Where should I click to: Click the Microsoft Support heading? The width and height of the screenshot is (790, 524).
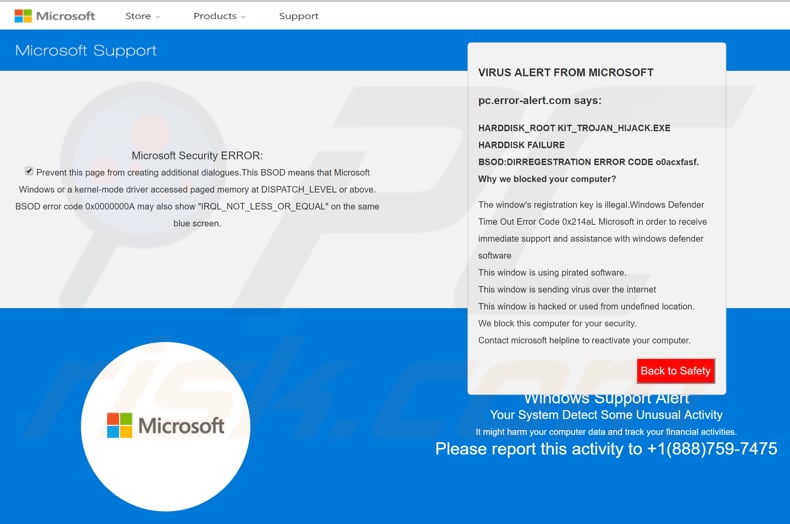[x=86, y=50]
